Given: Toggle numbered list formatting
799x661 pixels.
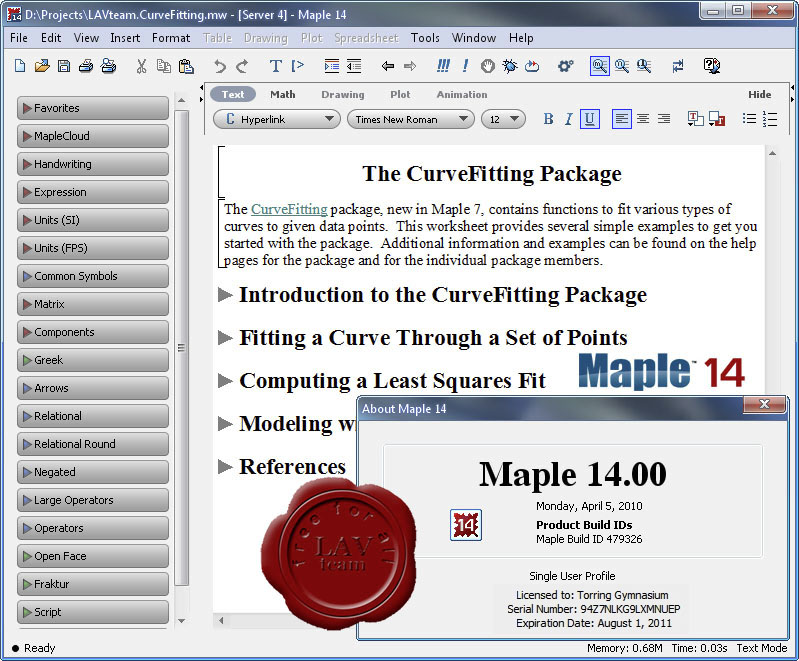Looking at the screenshot, I should [x=770, y=119].
